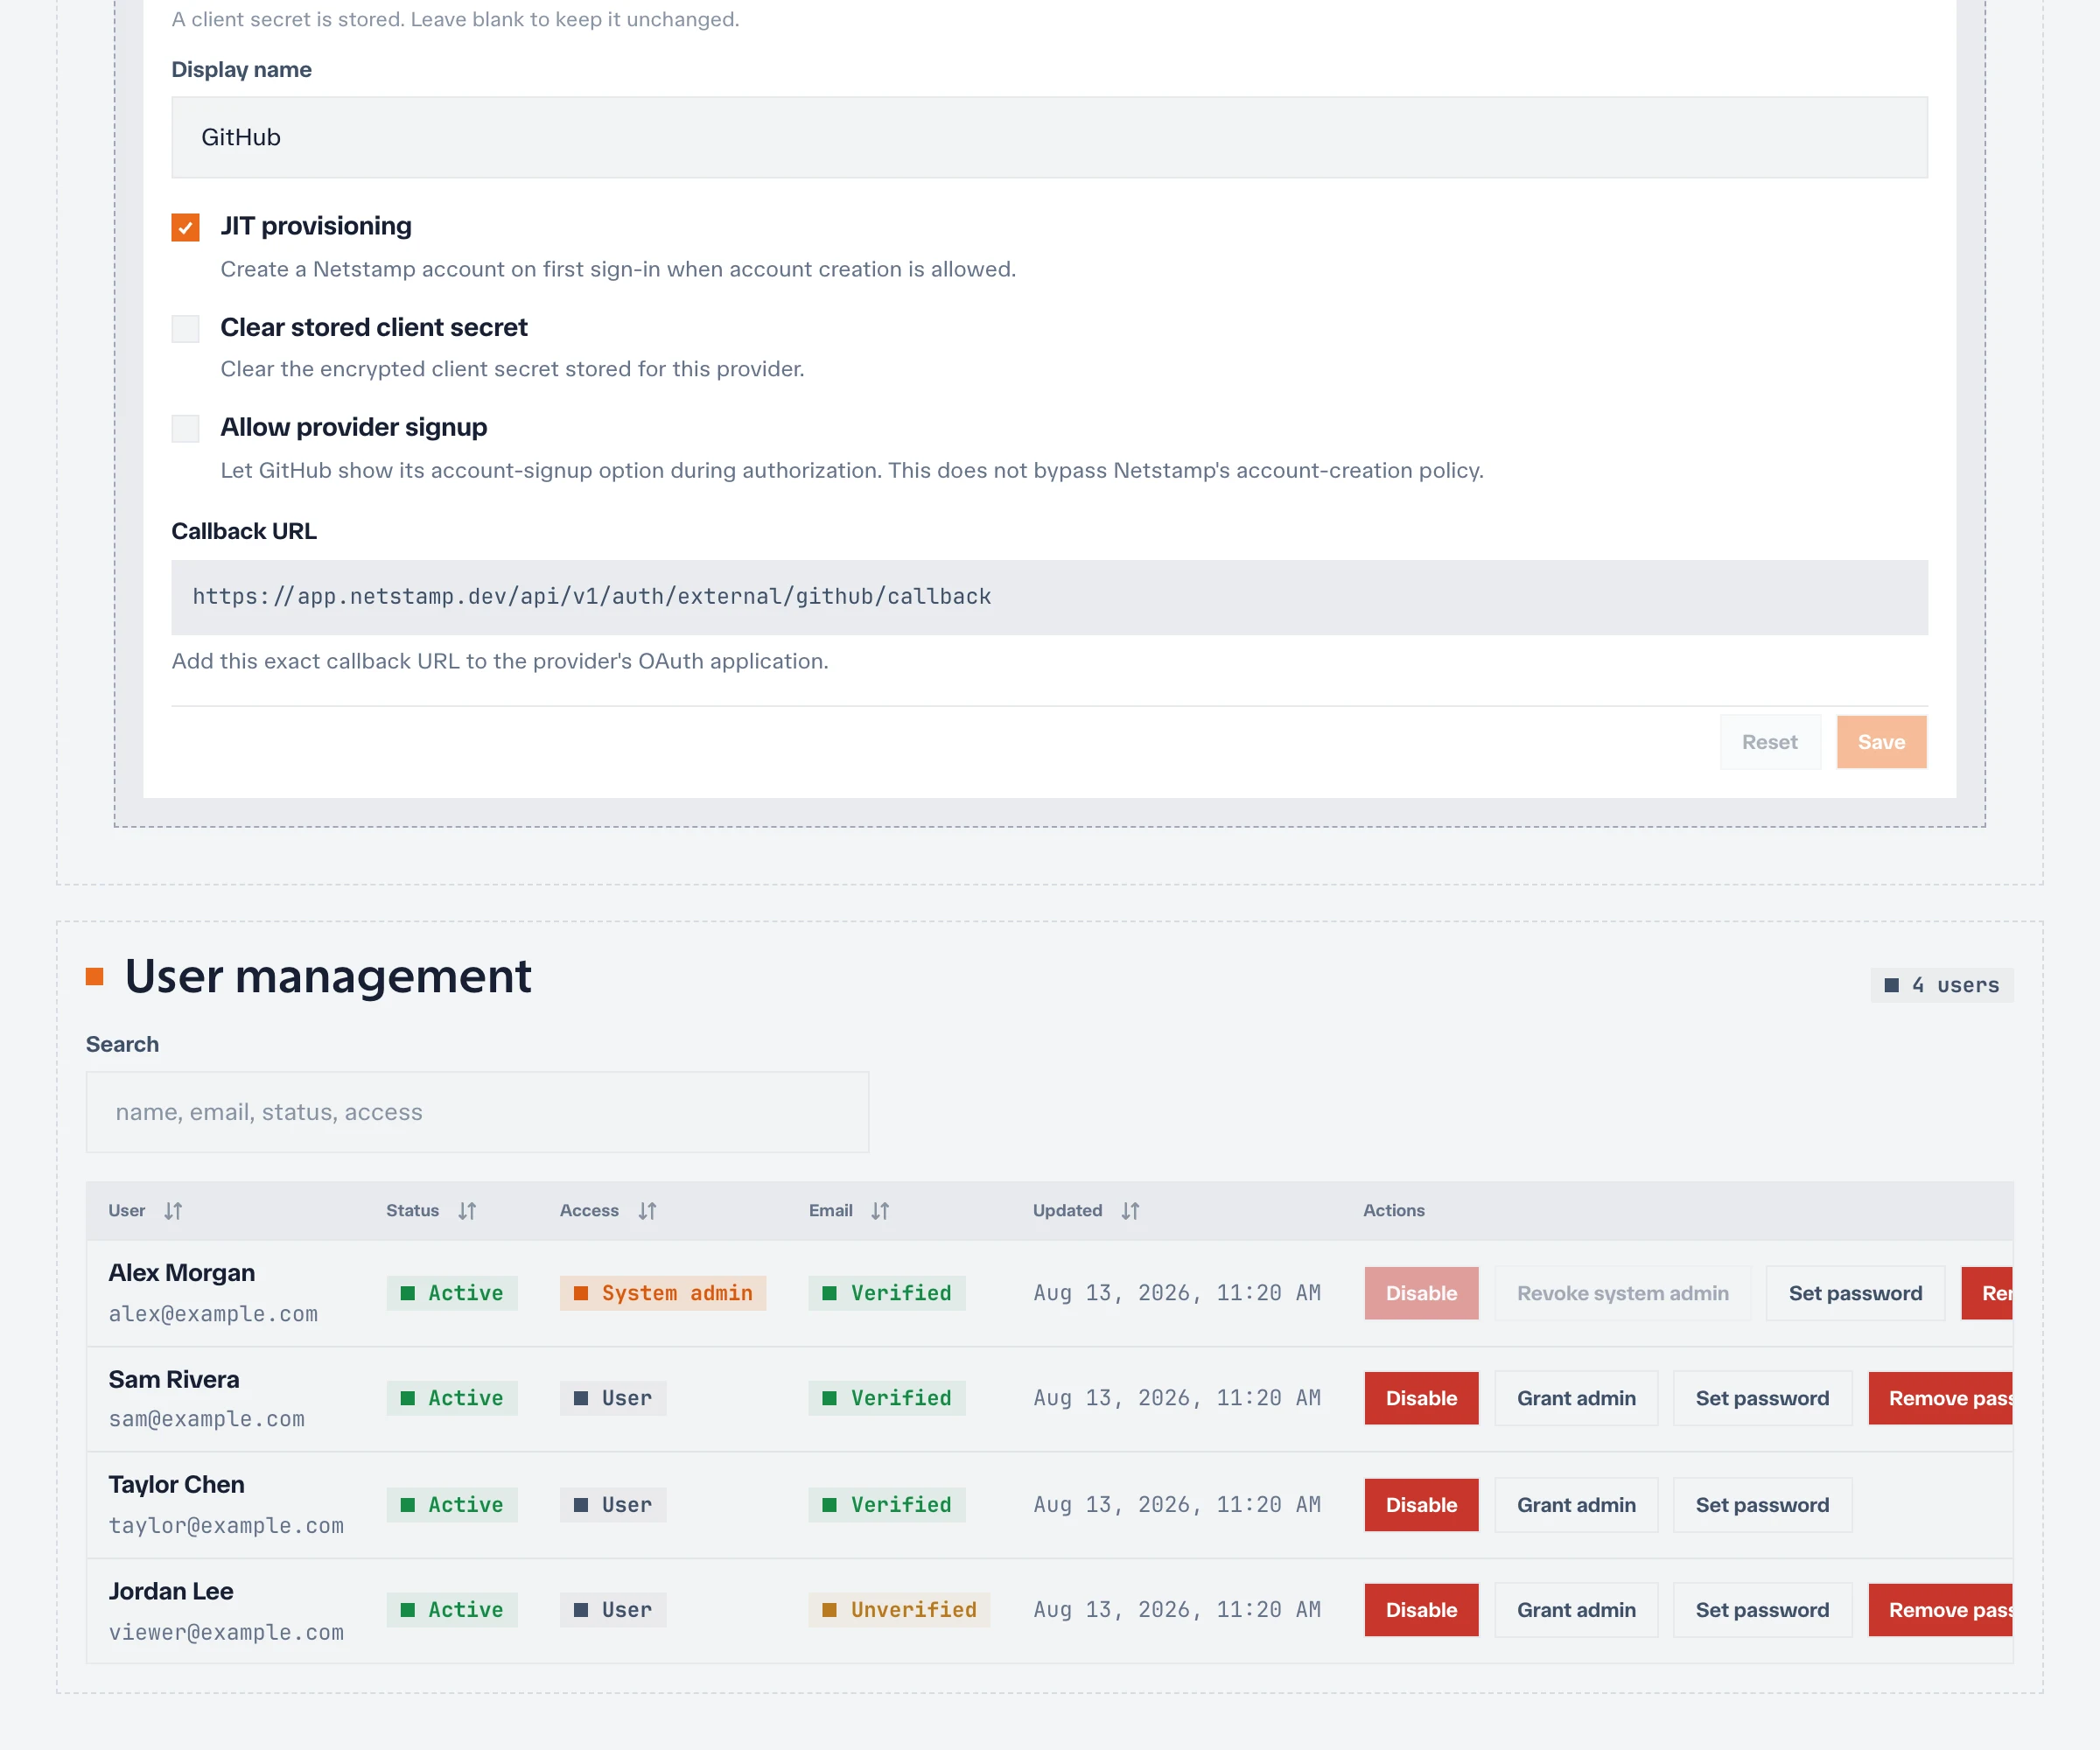The width and height of the screenshot is (2100, 1750).
Task: Click the 4 users count badge
Action: point(1942,985)
